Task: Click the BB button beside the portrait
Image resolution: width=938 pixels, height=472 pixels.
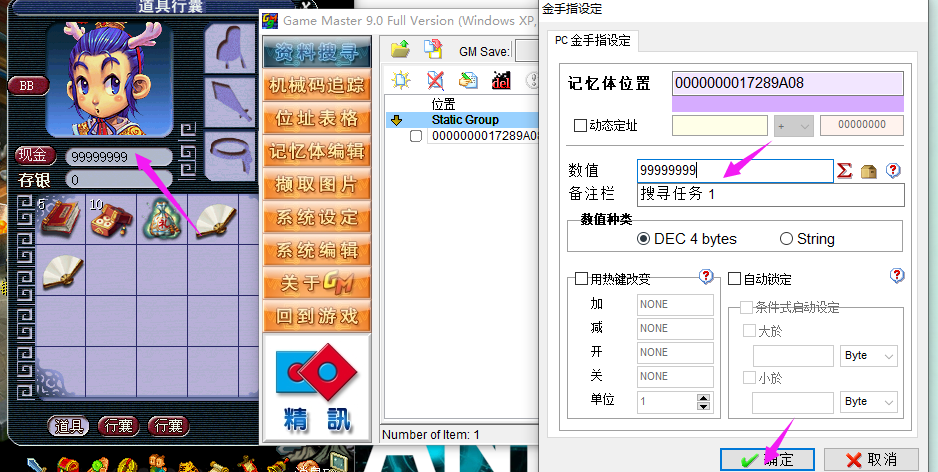Action: [x=28, y=86]
